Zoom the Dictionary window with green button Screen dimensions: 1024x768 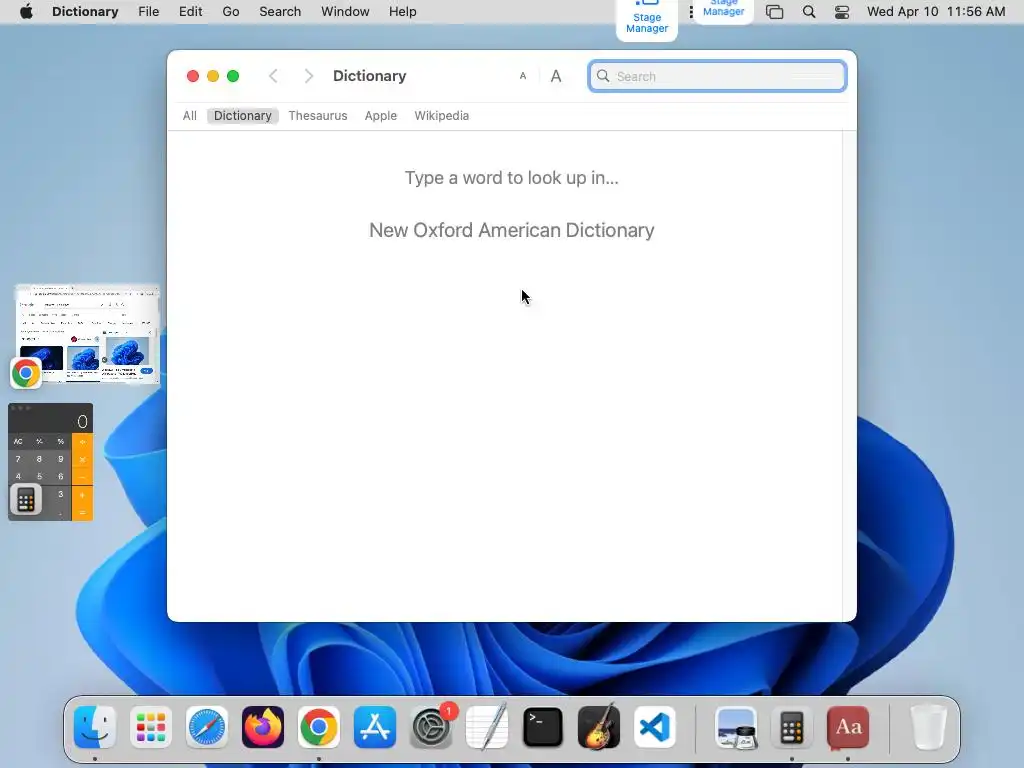(233, 76)
